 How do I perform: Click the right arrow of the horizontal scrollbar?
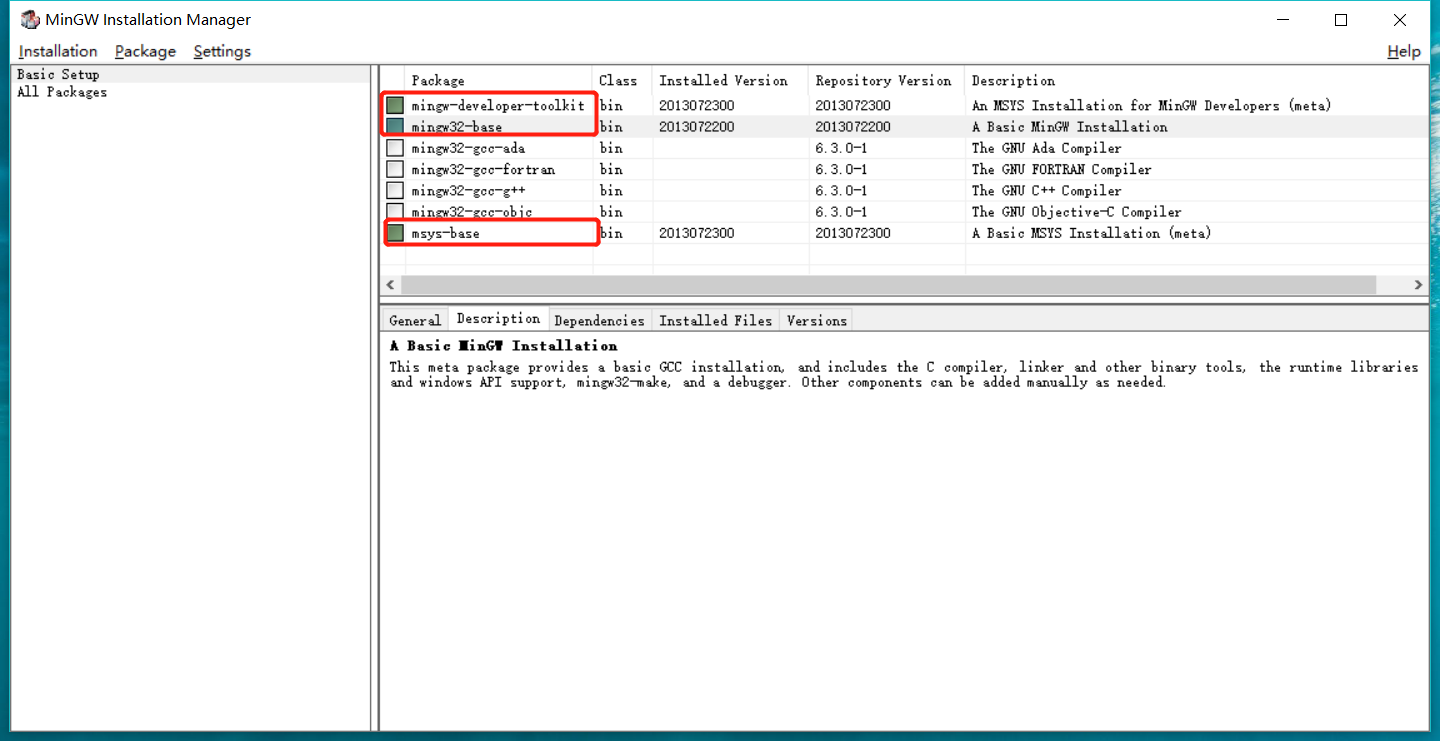[1418, 284]
